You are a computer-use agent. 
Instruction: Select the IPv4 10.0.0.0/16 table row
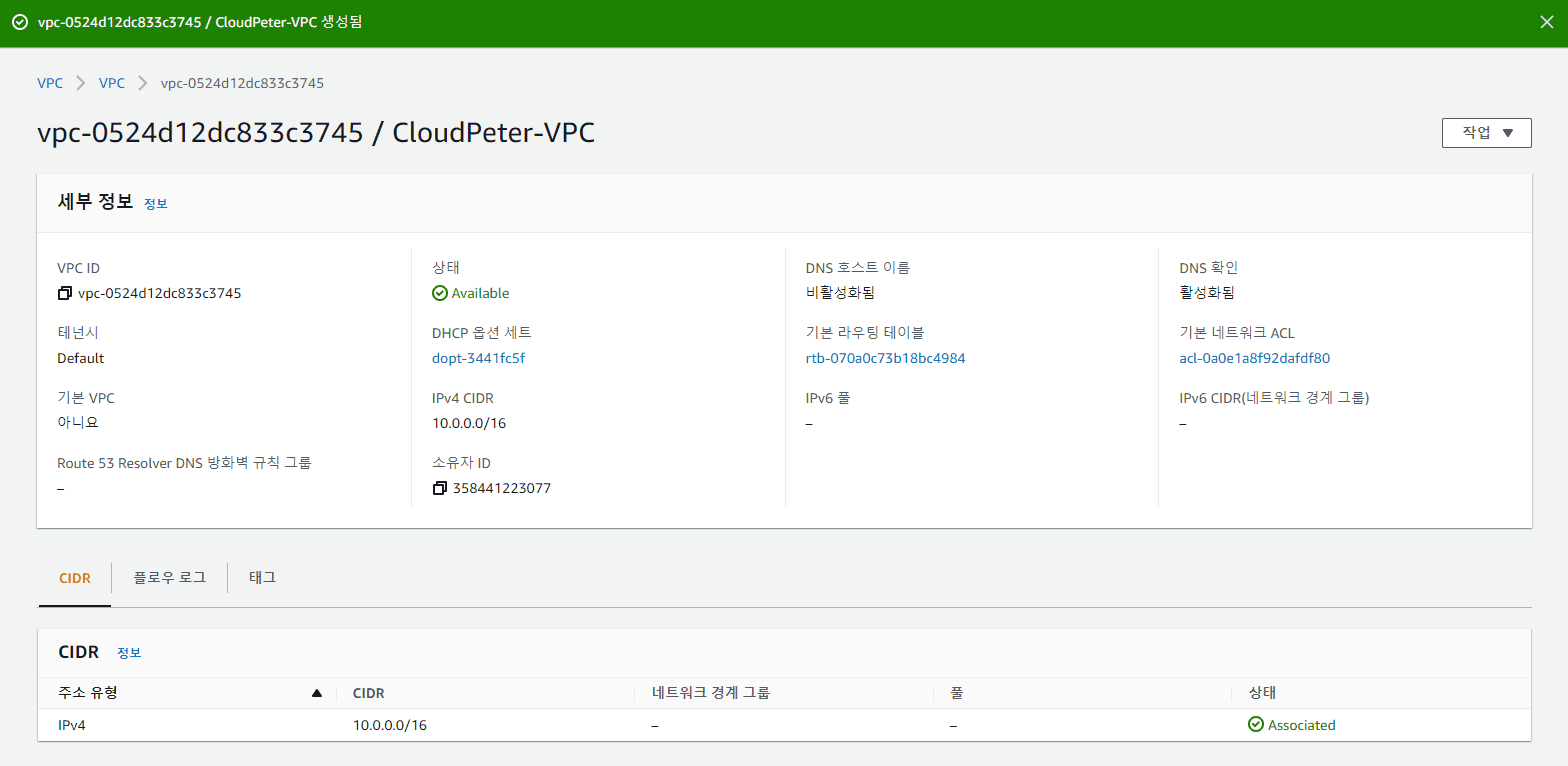point(390,725)
